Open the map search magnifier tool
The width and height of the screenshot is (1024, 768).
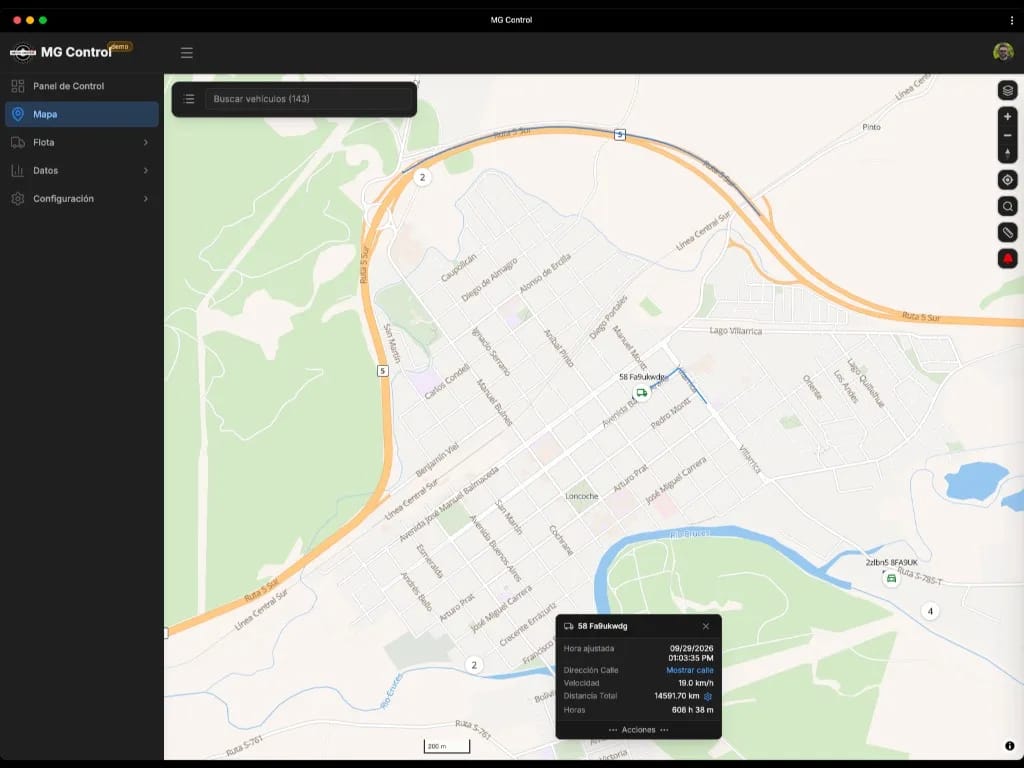(1007, 206)
